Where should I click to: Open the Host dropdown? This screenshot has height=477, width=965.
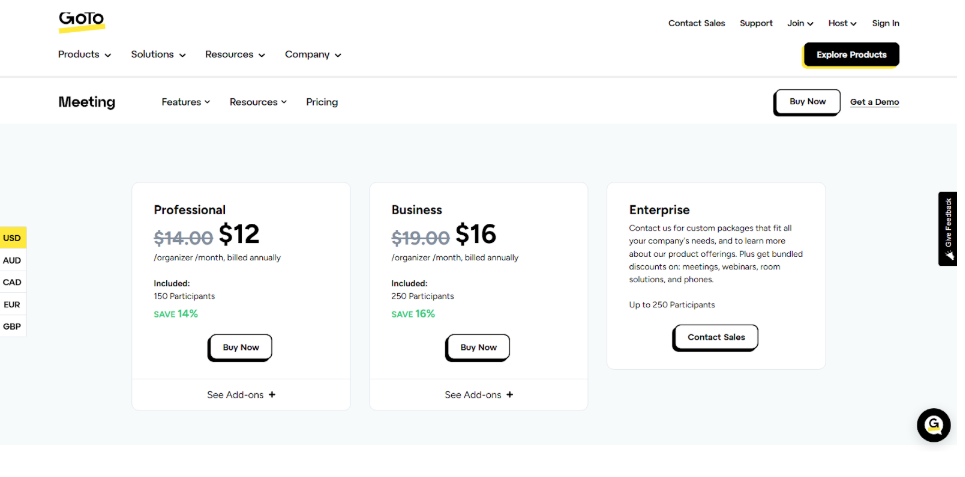[842, 23]
